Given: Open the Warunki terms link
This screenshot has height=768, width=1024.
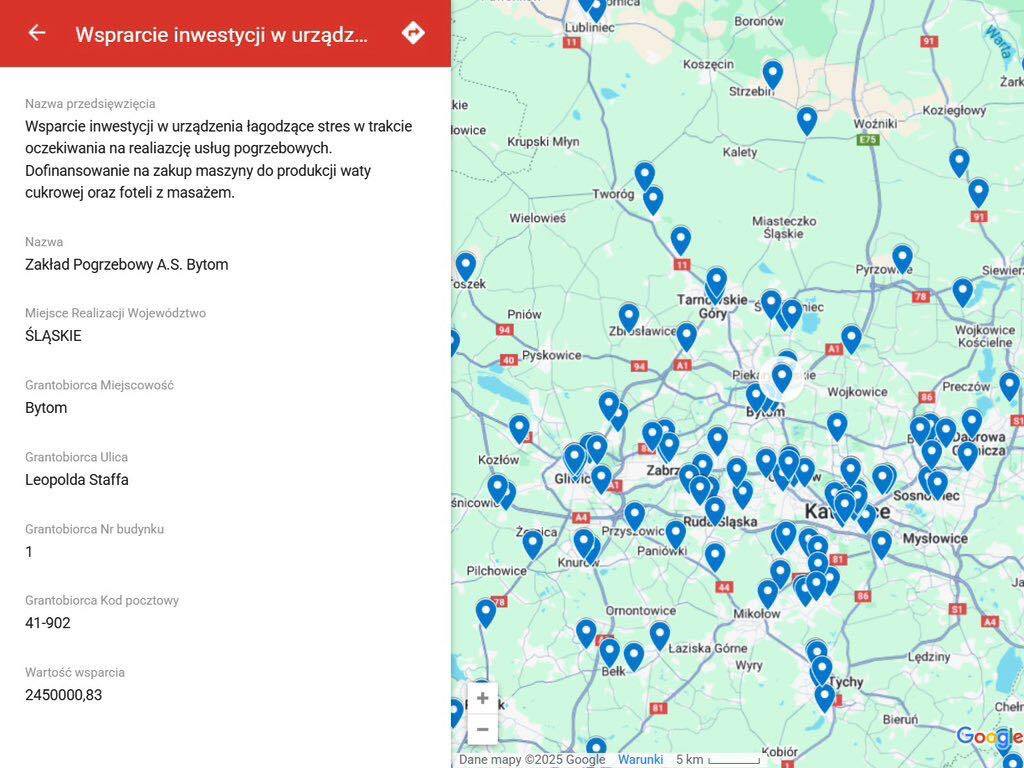Looking at the screenshot, I should point(640,760).
